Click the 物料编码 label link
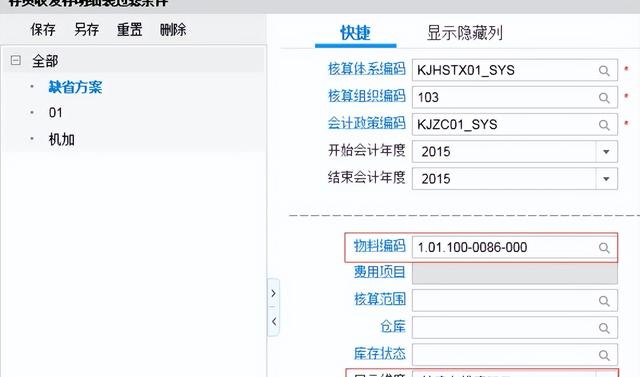This screenshot has height=377, width=640. click(380, 246)
